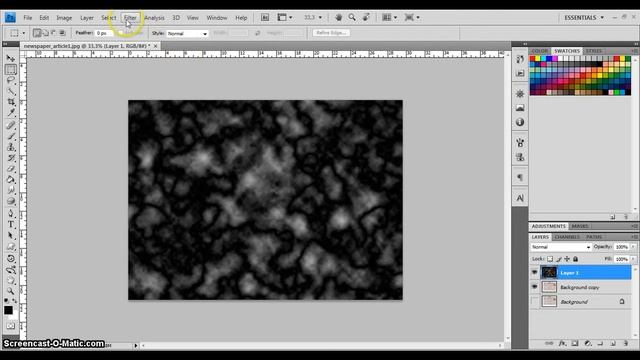Open the Character panel icon
640x360 pixels.
point(520,198)
